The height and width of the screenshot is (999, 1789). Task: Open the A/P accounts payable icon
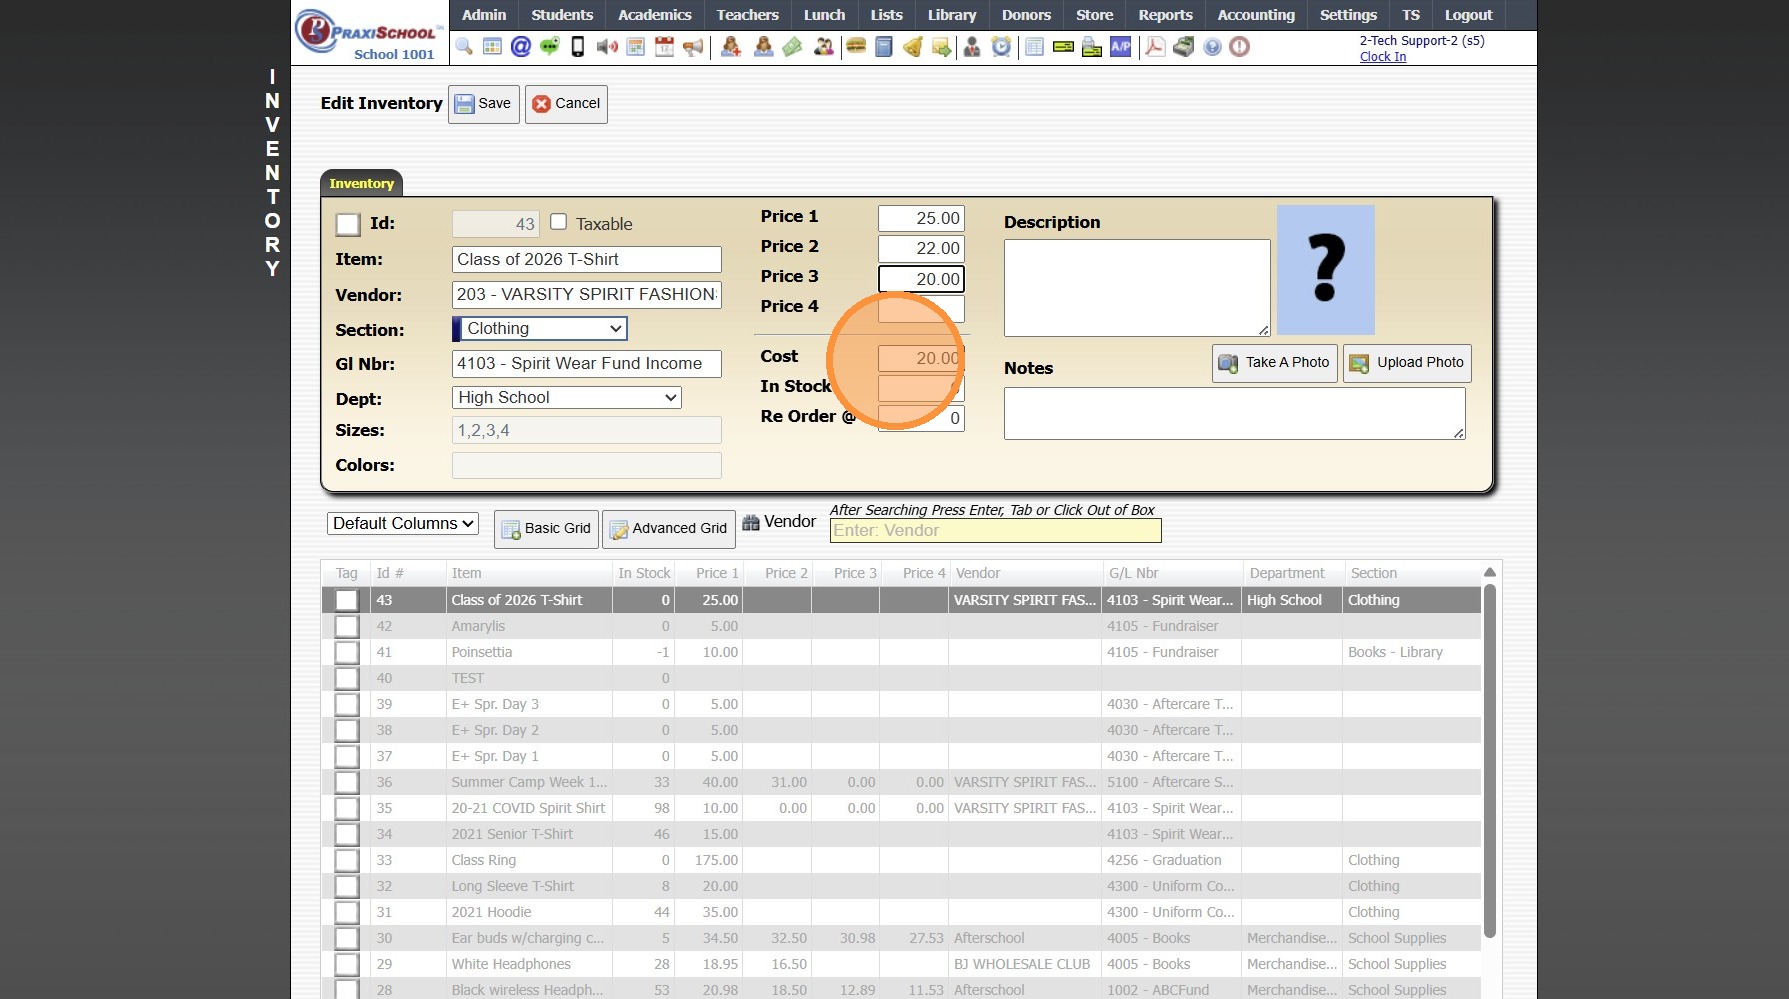click(x=1121, y=46)
